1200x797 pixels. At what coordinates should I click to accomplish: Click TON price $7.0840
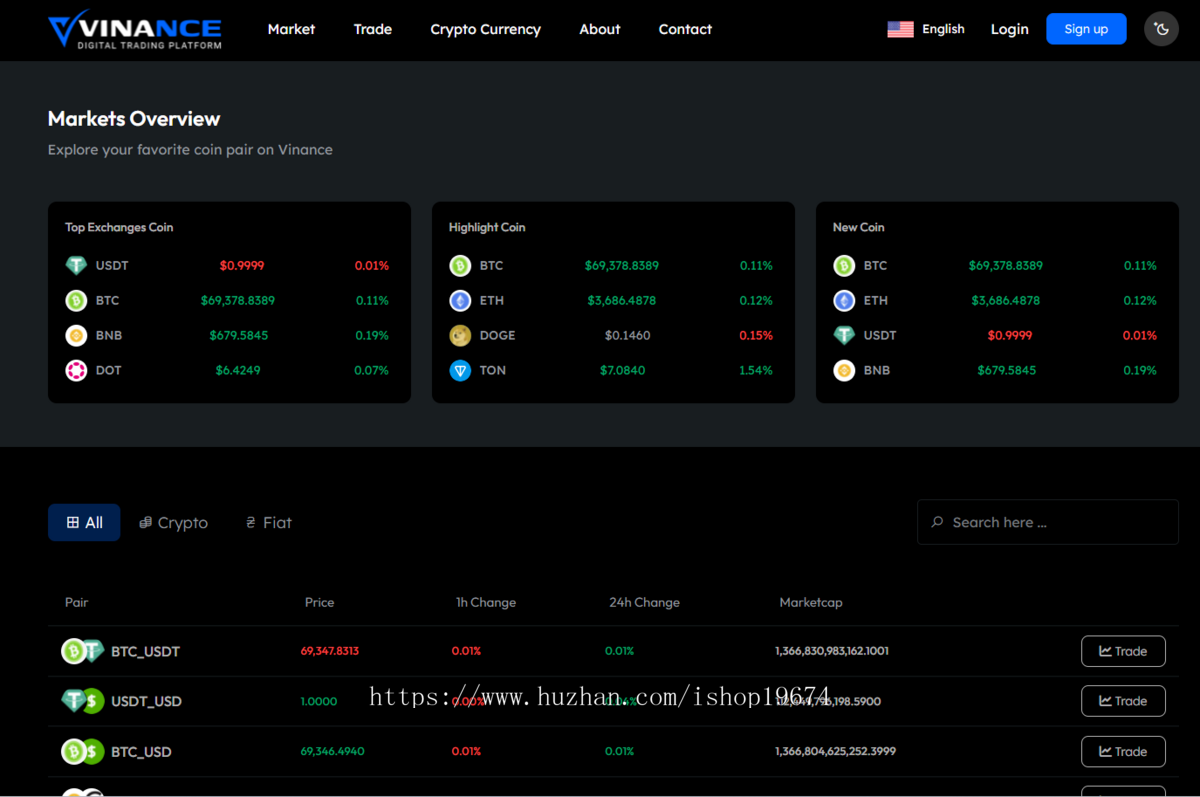622,370
